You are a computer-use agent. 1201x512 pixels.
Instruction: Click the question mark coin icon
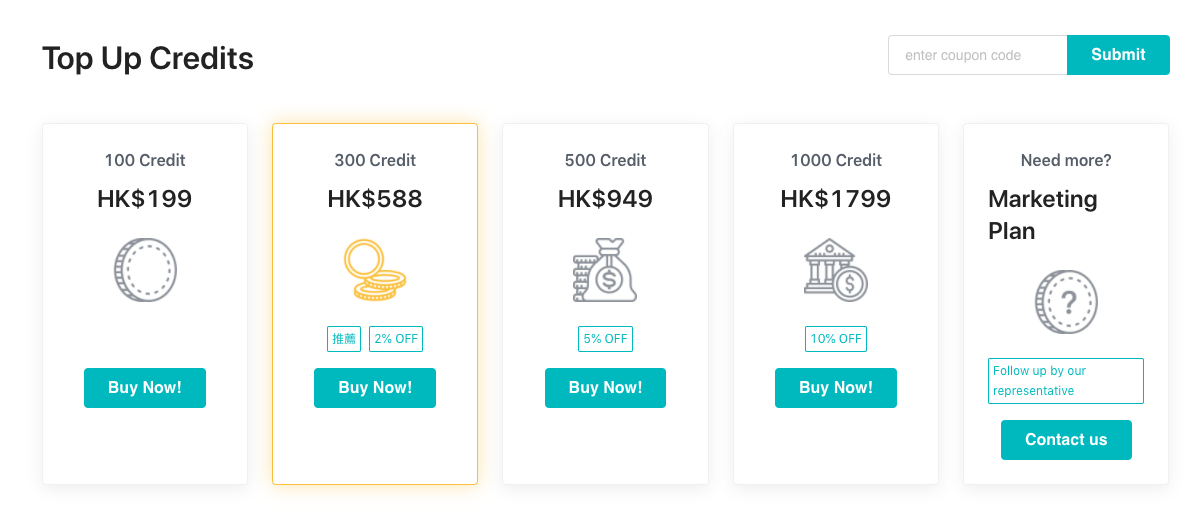[x=1066, y=302]
